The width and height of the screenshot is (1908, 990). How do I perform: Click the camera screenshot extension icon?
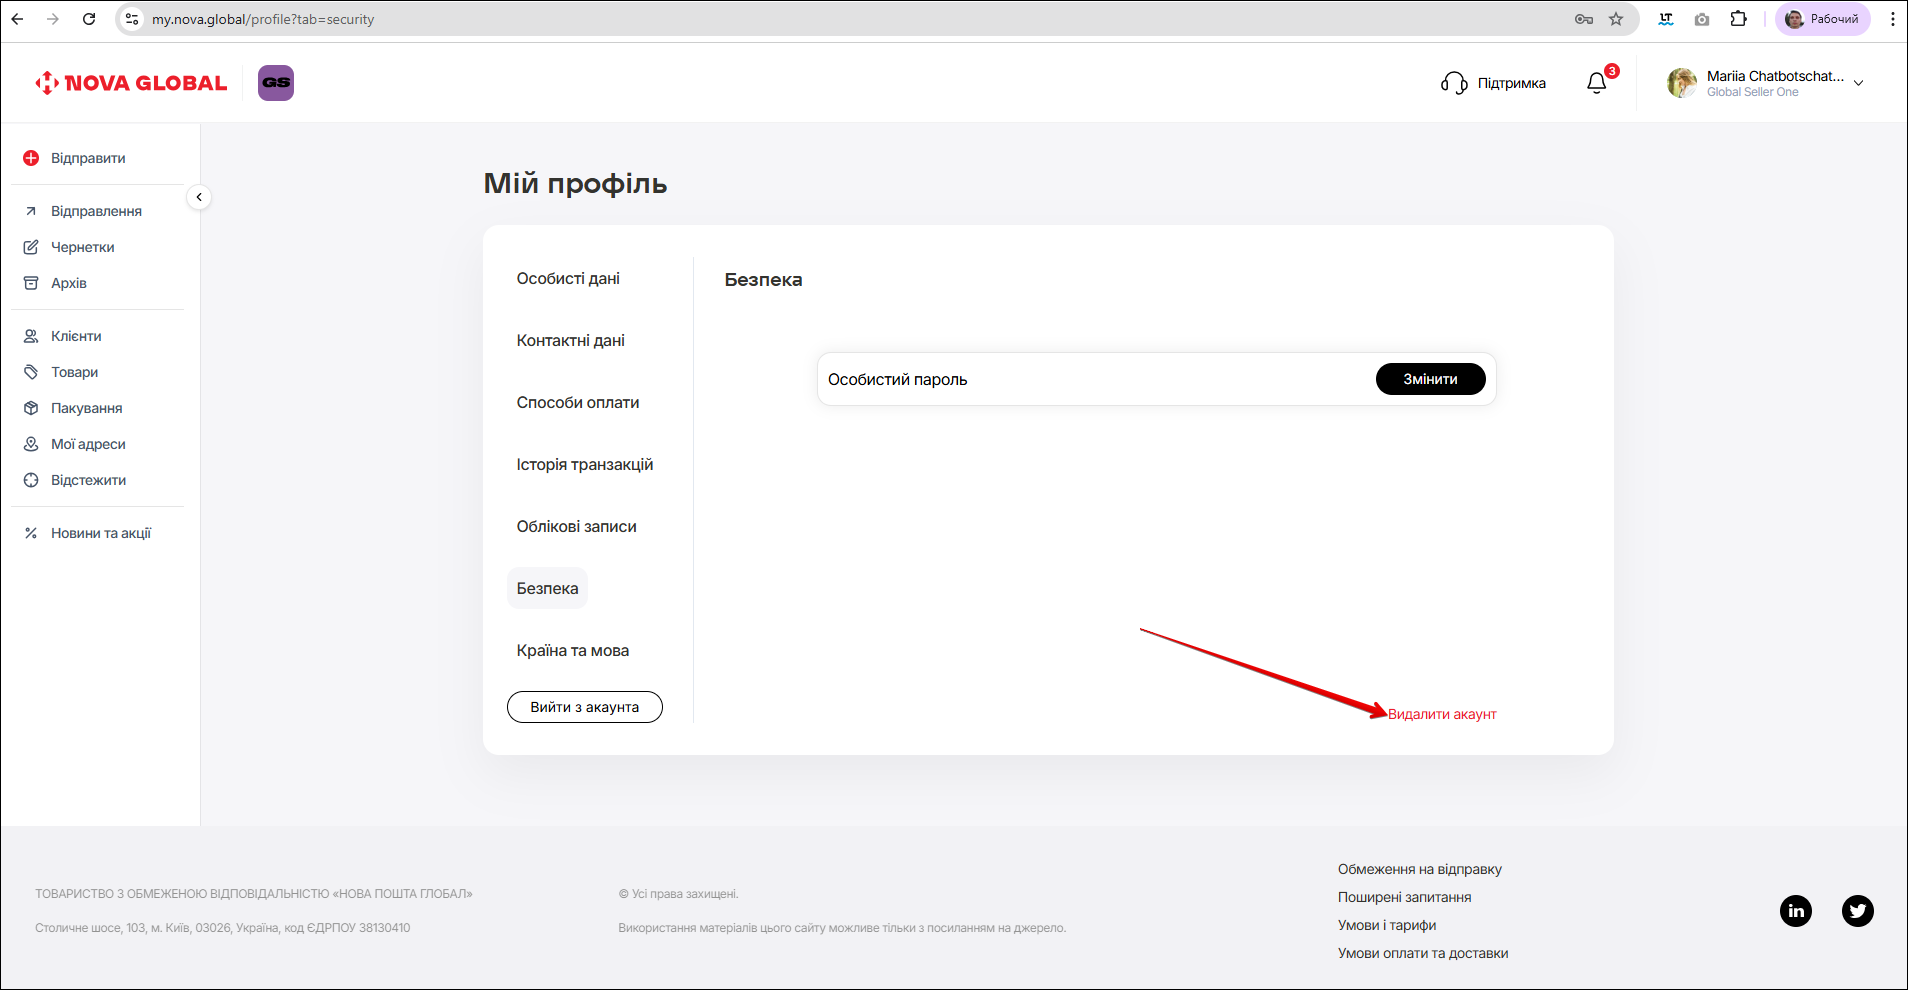click(x=1702, y=19)
